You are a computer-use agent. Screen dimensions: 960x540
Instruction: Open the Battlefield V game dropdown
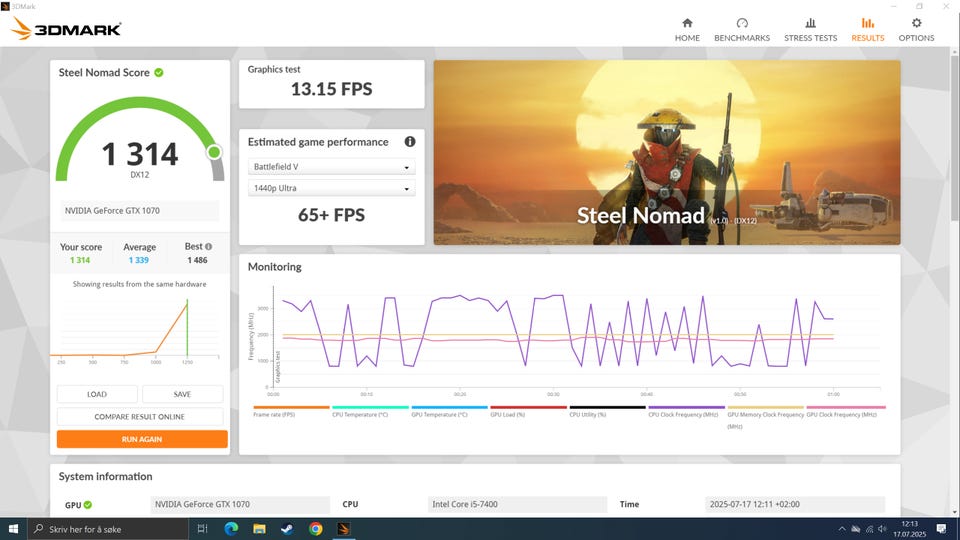[x=331, y=167]
